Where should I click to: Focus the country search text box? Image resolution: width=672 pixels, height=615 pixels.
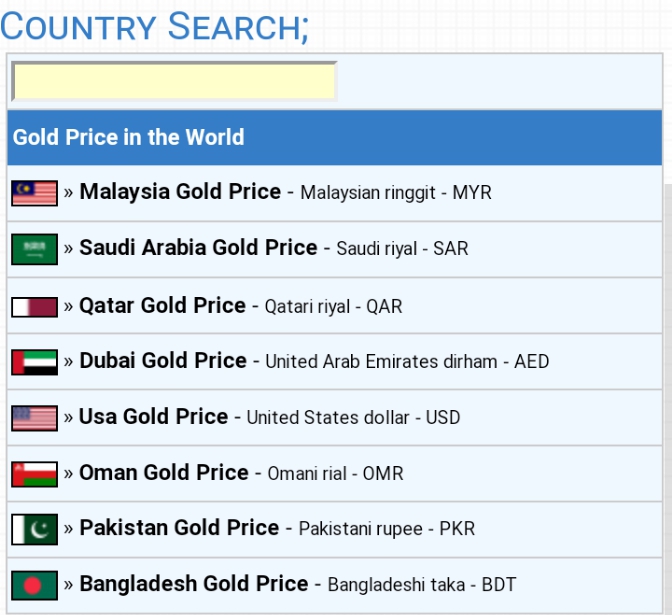(174, 82)
